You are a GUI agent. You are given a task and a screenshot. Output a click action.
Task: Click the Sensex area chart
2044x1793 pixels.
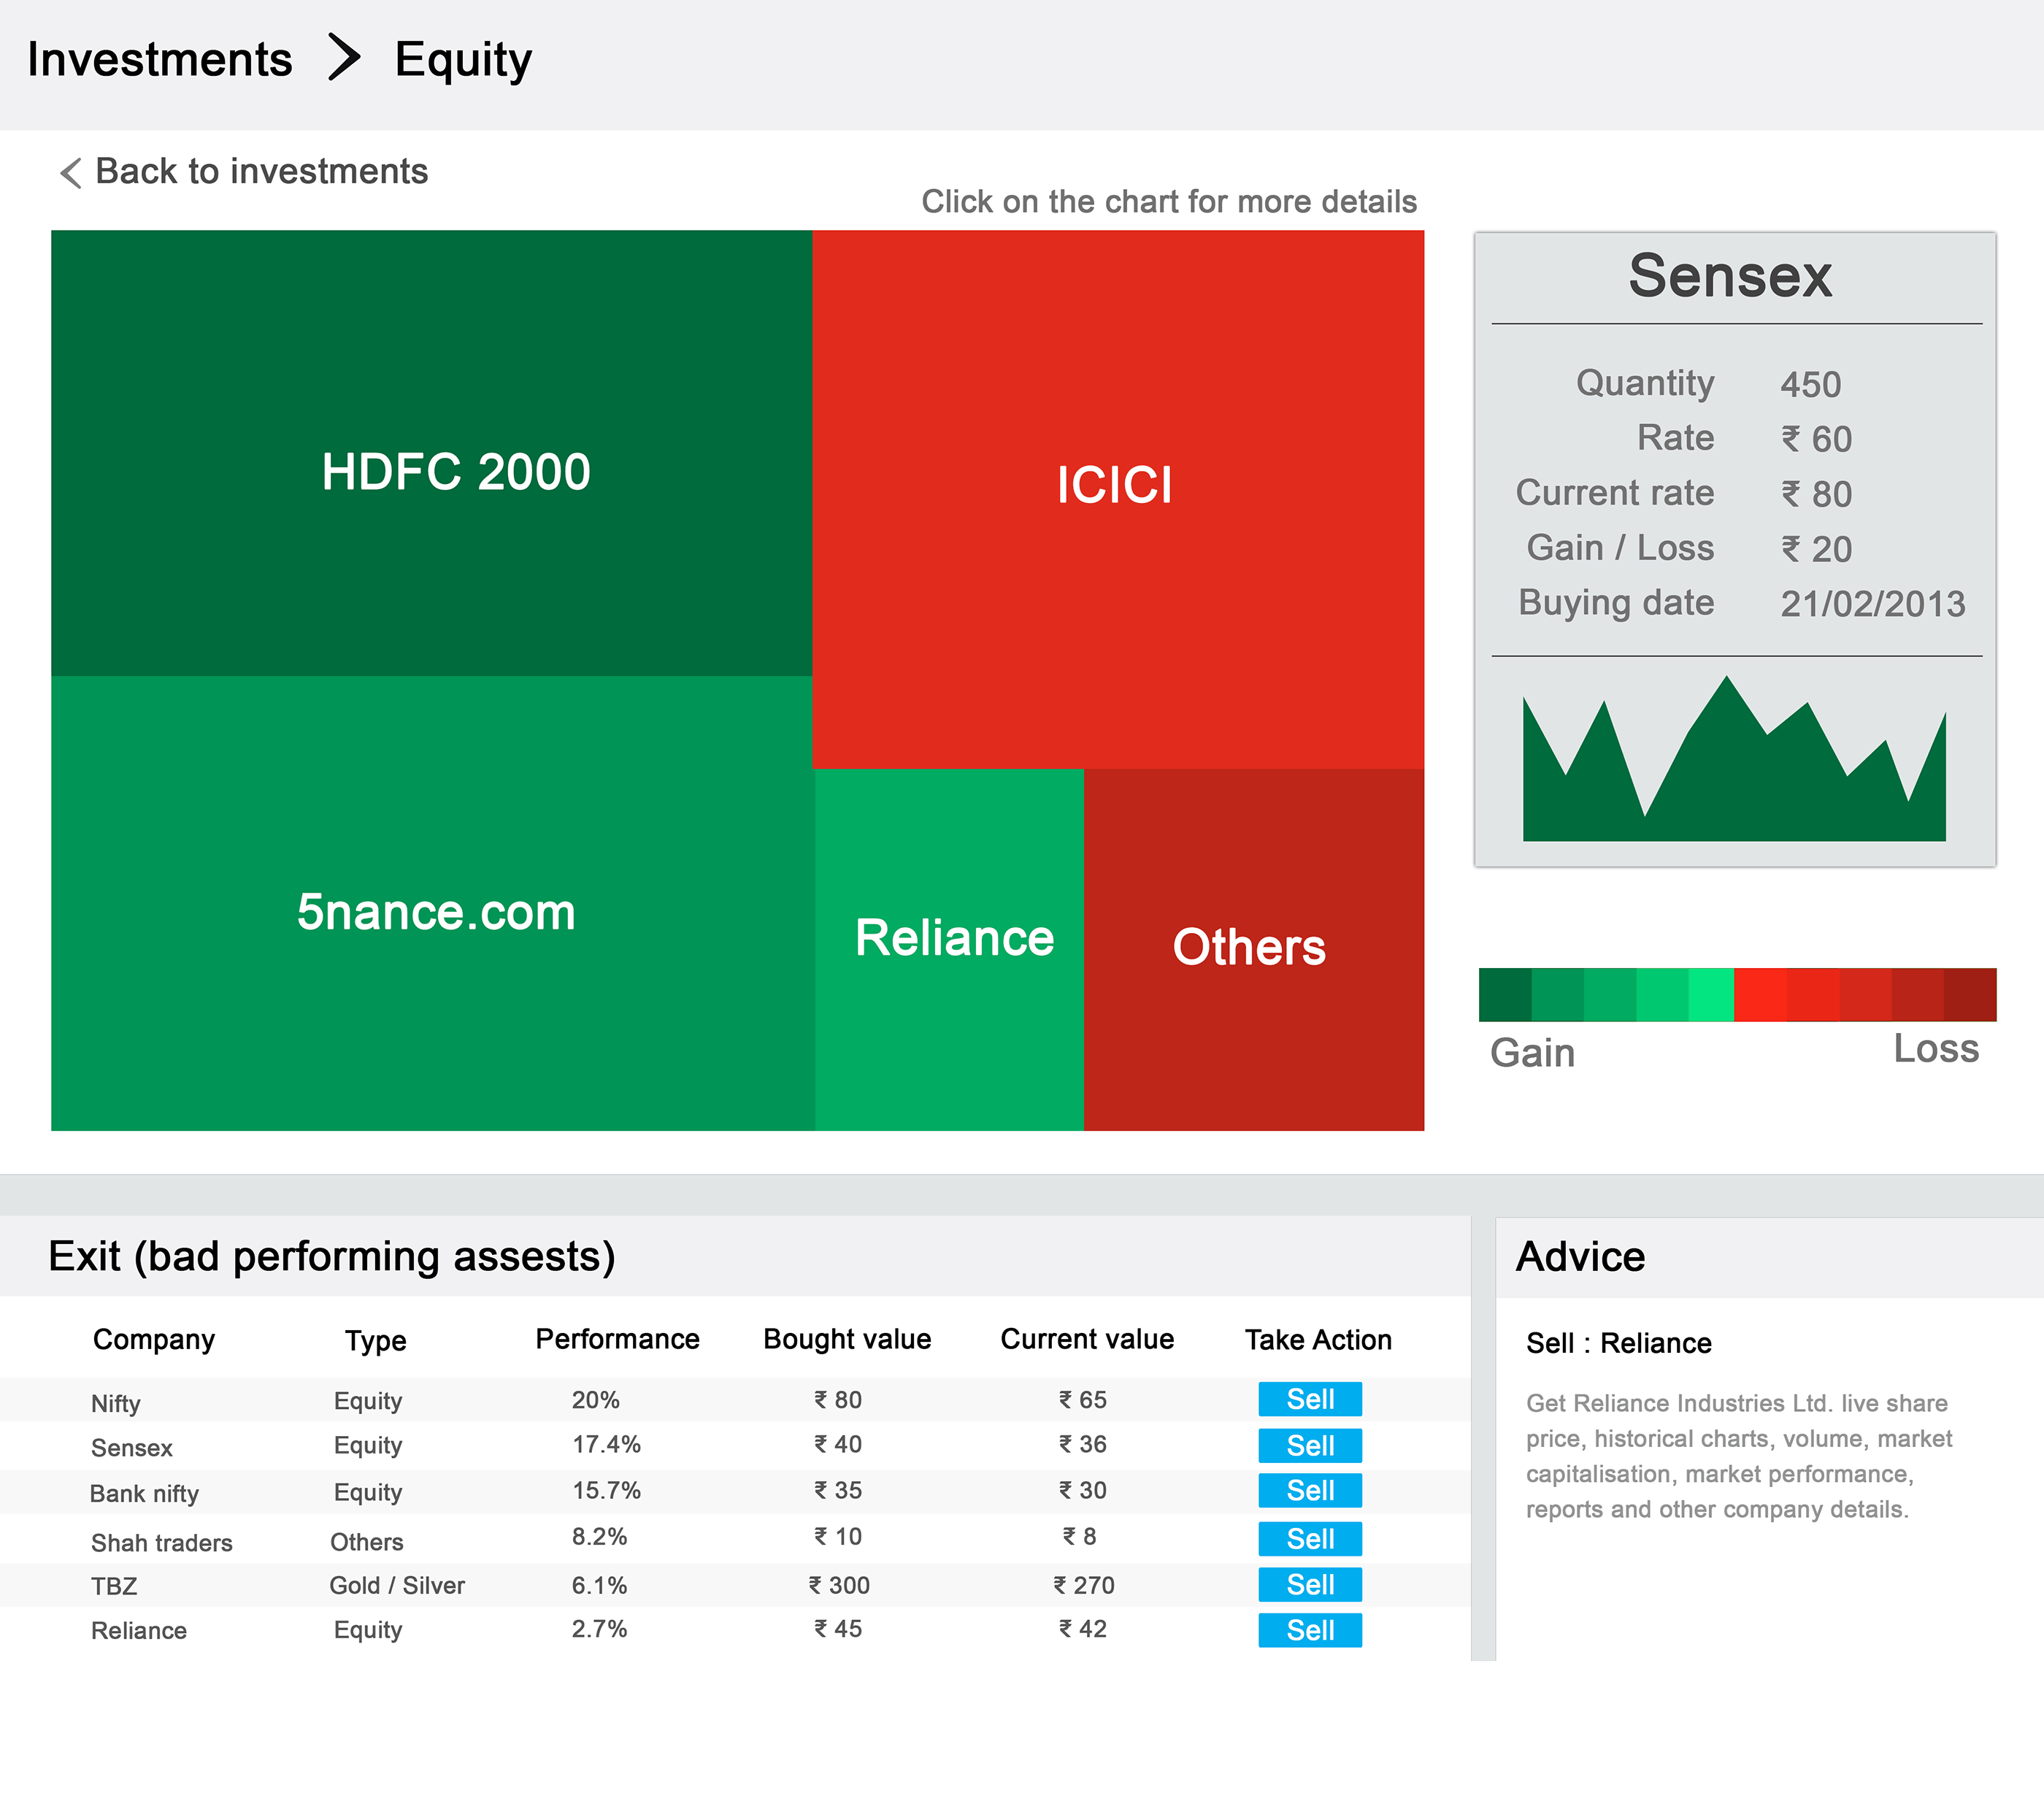1734,758
